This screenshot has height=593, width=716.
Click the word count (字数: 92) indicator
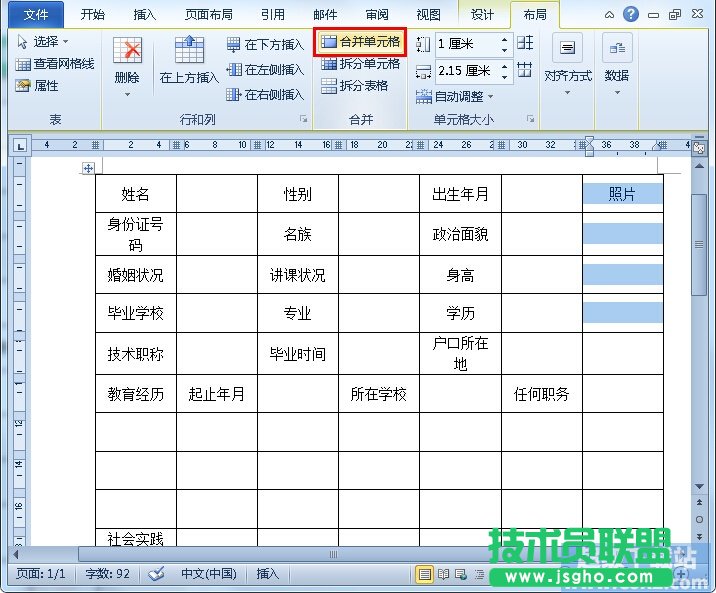tap(110, 574)
